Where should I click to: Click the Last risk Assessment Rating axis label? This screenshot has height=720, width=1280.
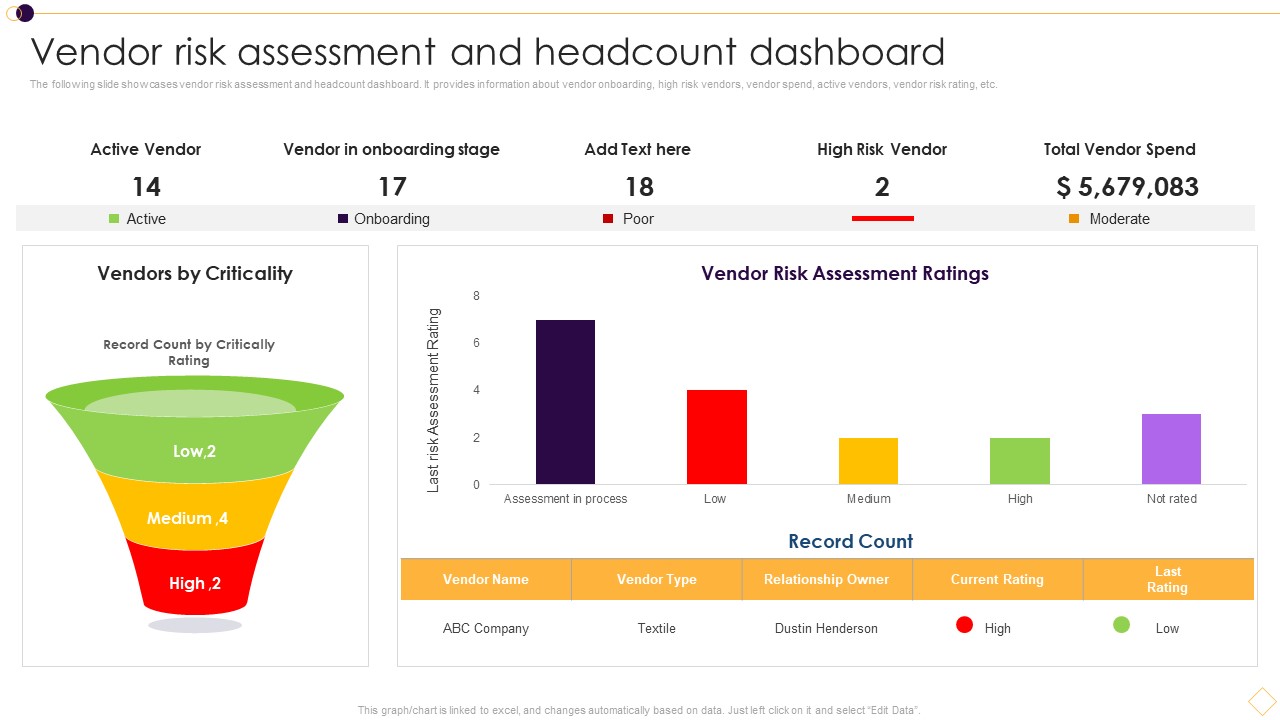tap(434, 400)
